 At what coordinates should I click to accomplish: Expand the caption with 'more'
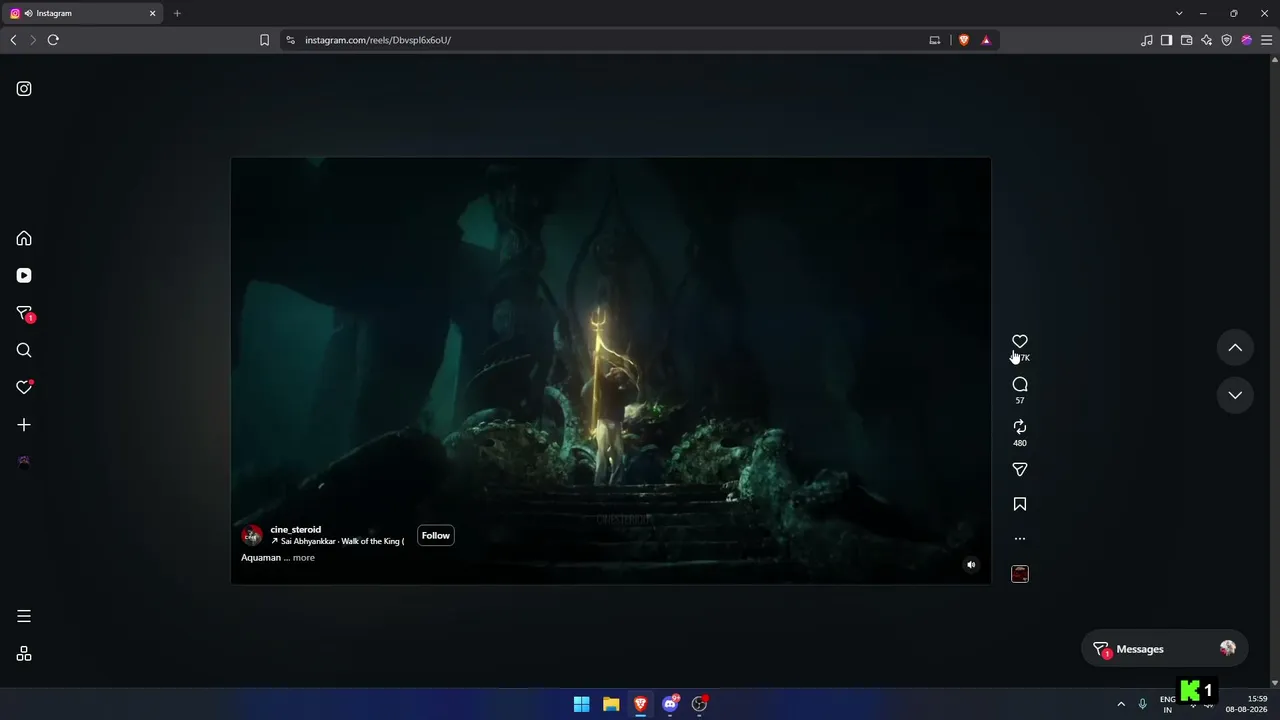pos(304,558)
